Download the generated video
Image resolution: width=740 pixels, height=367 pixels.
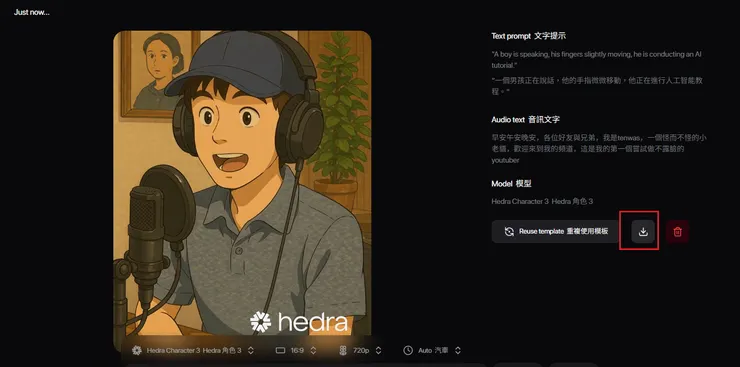pyautogui.click(x=643, y=232)
